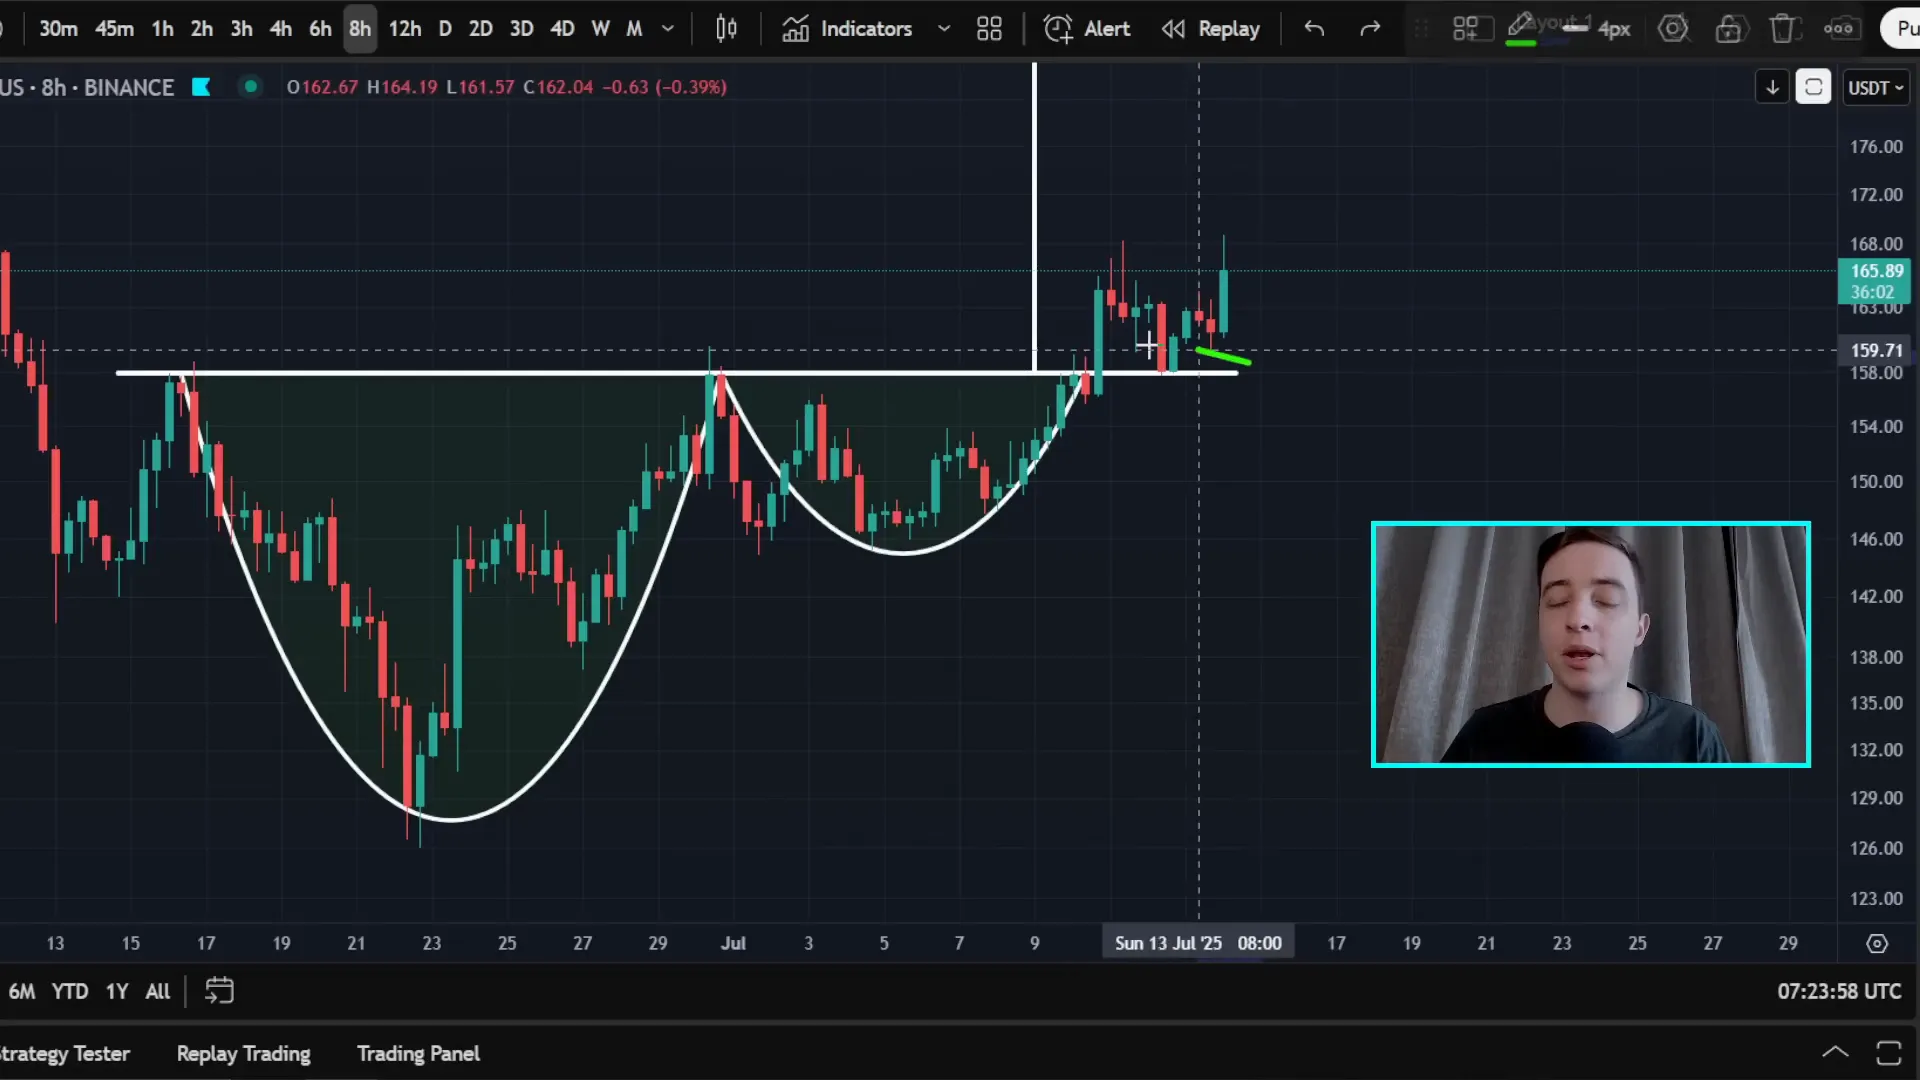The height and width of the screenshot is (1080, 1920).
Task: Open the Trading Panel tab
Action: tap(418, 1053)
